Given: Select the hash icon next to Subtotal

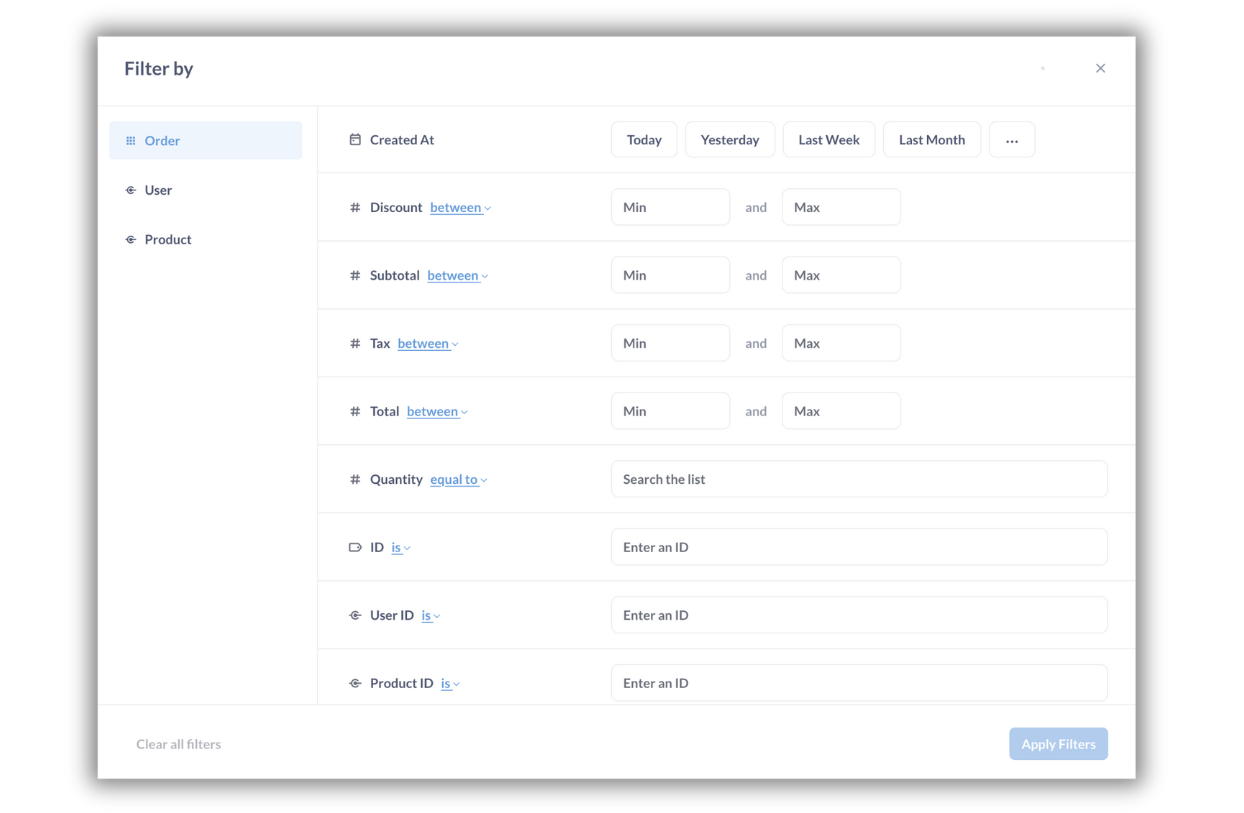Looking at the screenshot, I should (355, 275).
